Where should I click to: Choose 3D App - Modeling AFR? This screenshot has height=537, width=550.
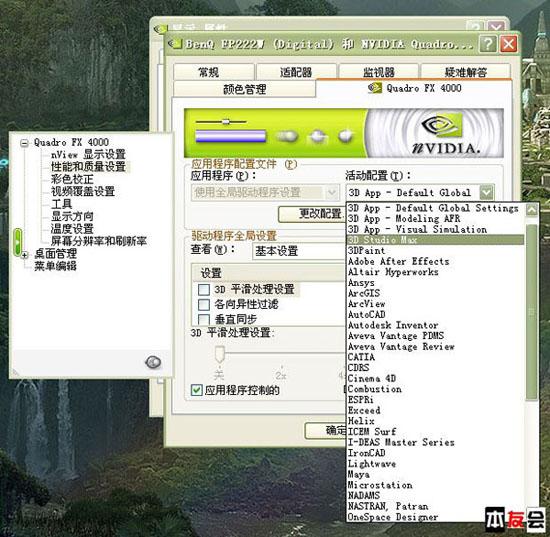click(x=436, y=219)
